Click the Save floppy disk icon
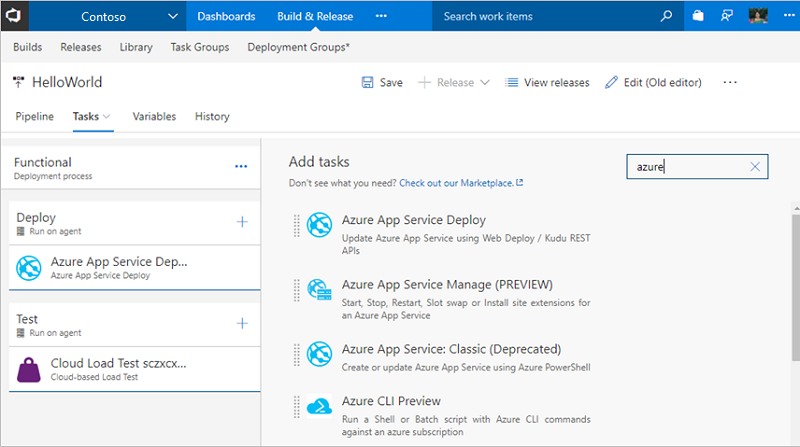Screen dimensions: 800x447 point(367,83)
